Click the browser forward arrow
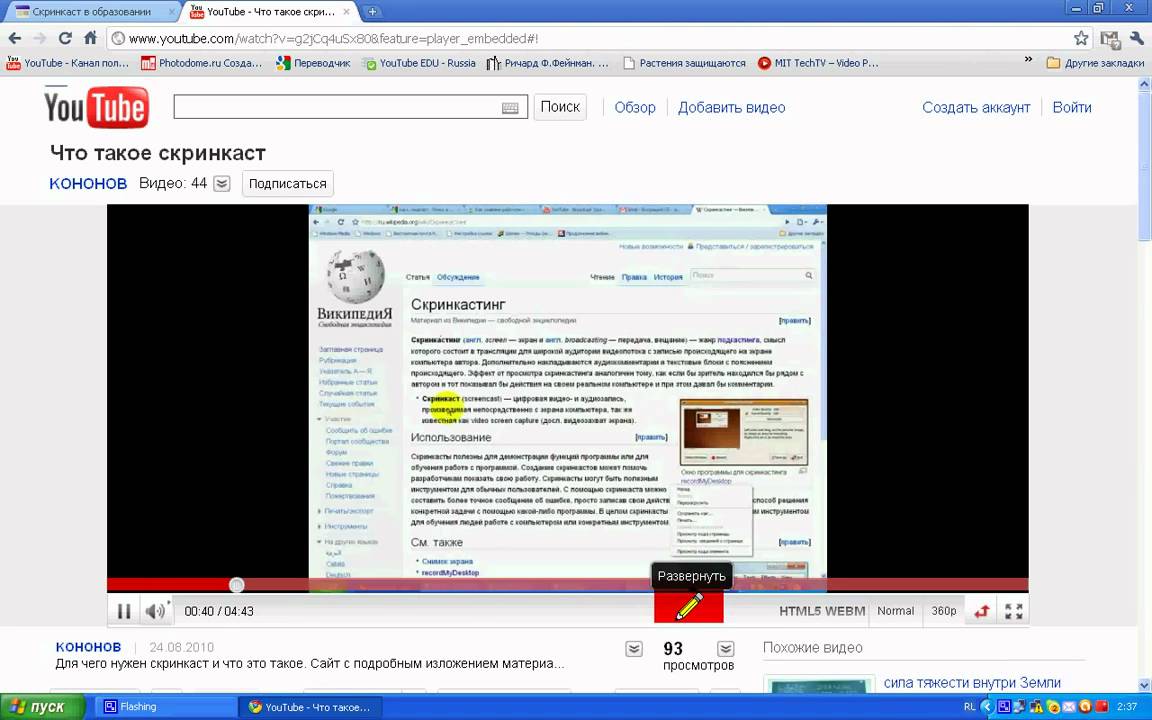The width and height of the screenshot is (1152, 720). (40, 38)
